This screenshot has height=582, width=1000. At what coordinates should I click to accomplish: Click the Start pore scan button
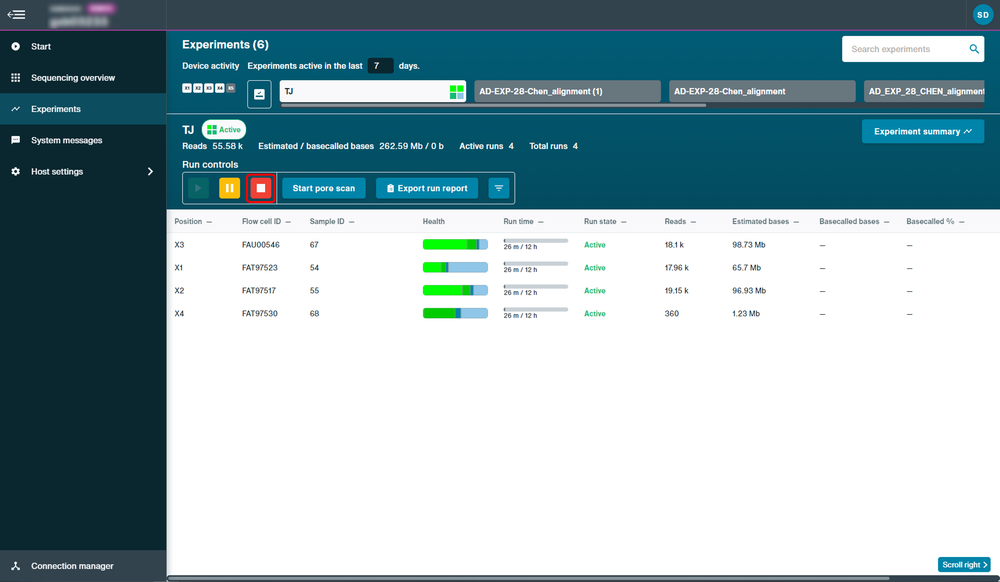[323, 188]
